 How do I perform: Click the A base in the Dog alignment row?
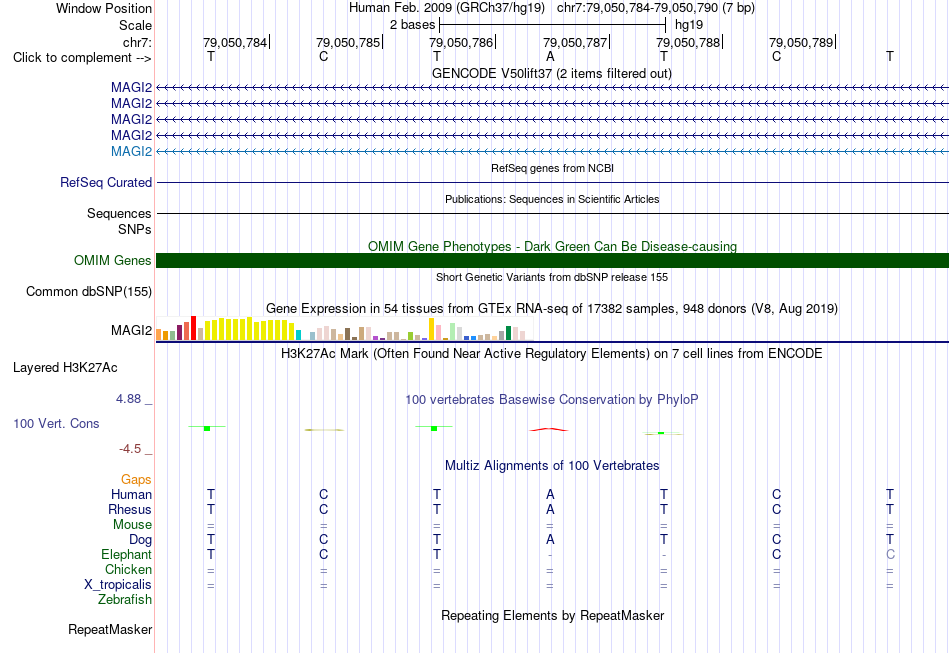coord(550,539)
